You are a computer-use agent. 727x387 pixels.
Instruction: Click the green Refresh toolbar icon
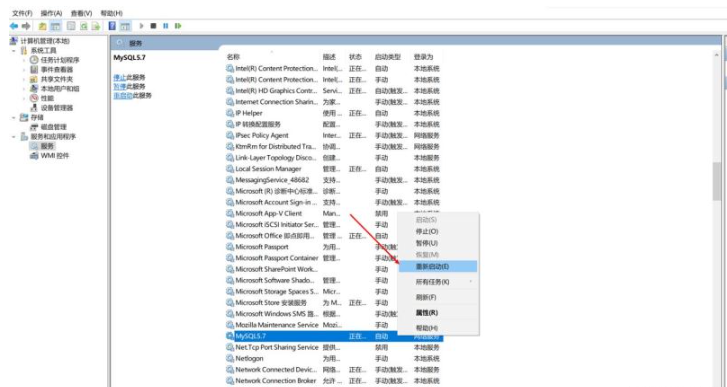pos(83,26)
